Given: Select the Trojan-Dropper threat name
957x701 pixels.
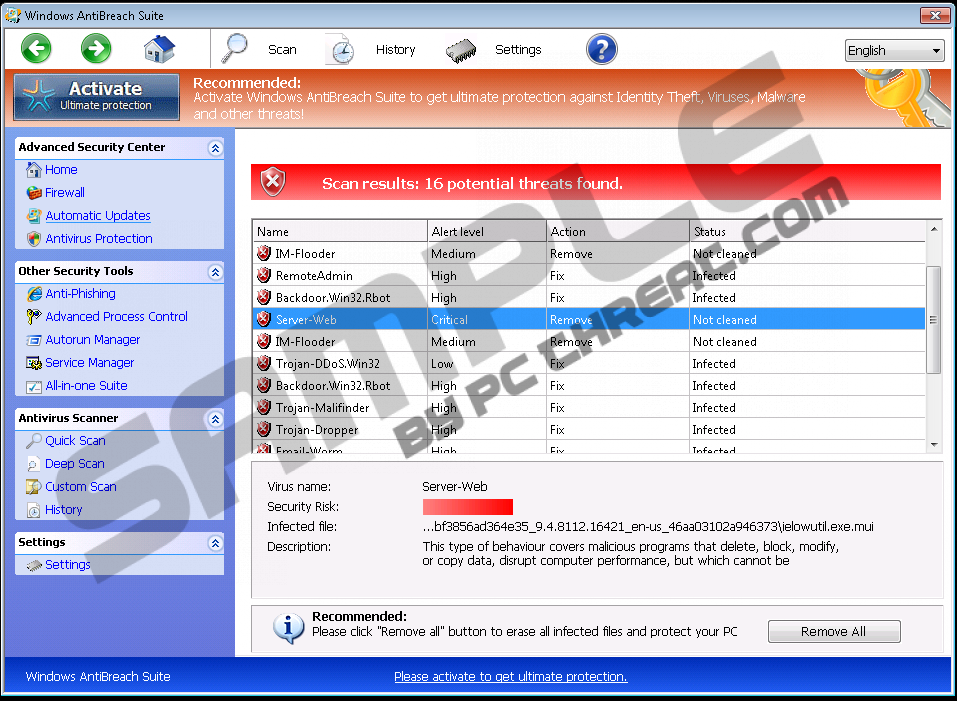Looking at the screenshot, I should pos(317,430).
